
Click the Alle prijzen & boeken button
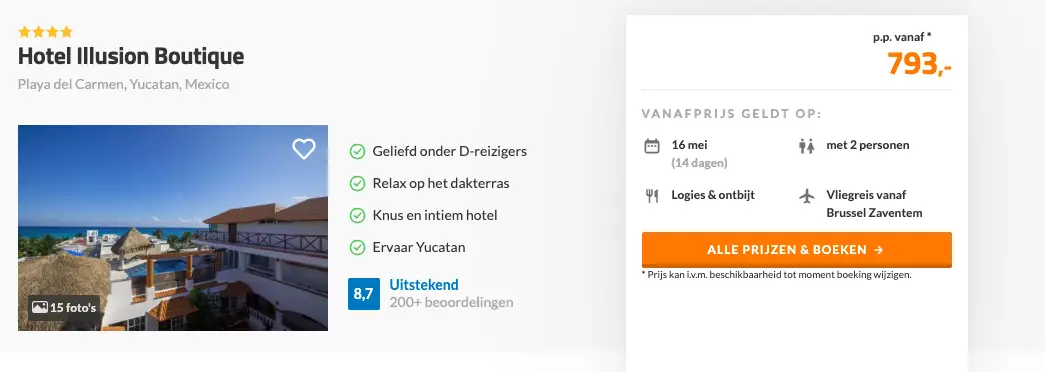[x=796, y=250]
